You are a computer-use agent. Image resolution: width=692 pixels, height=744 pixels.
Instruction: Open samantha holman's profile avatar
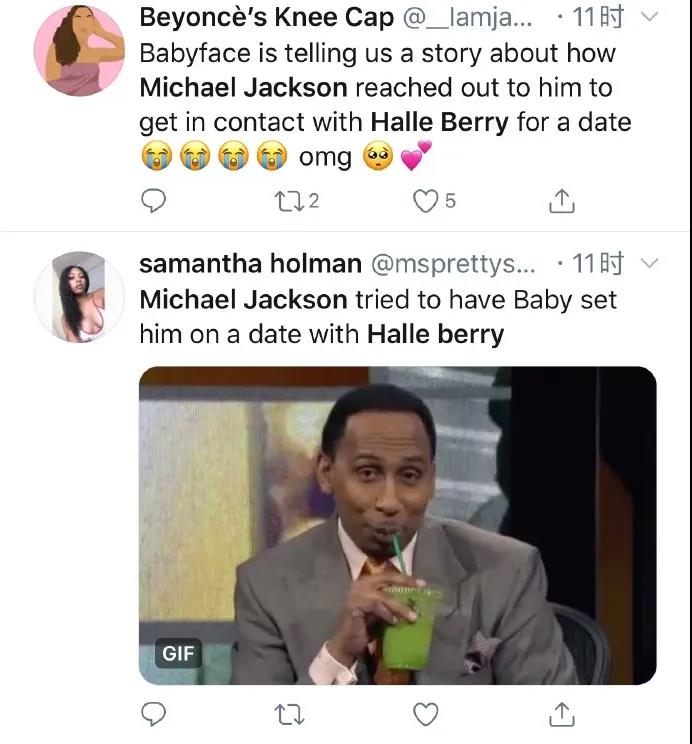pos(79,296)
